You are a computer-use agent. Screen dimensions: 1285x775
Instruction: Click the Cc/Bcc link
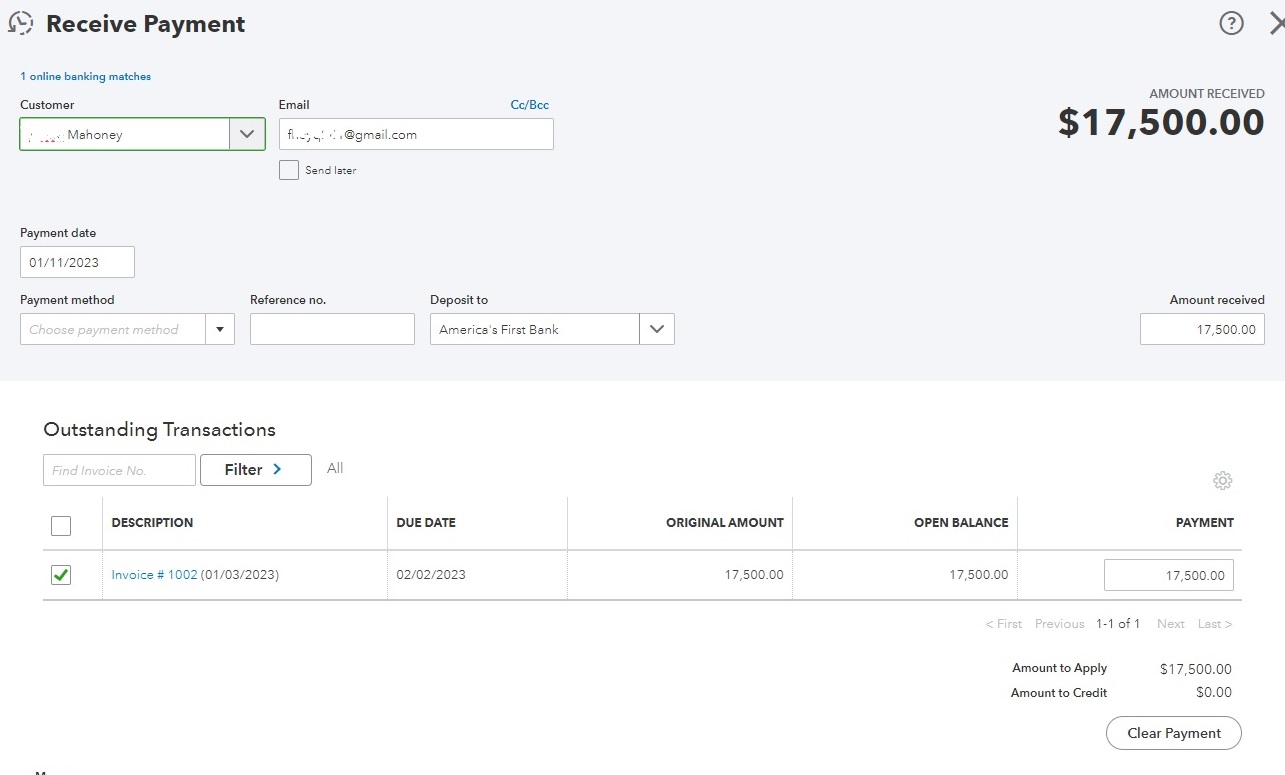tap(529, 105)
